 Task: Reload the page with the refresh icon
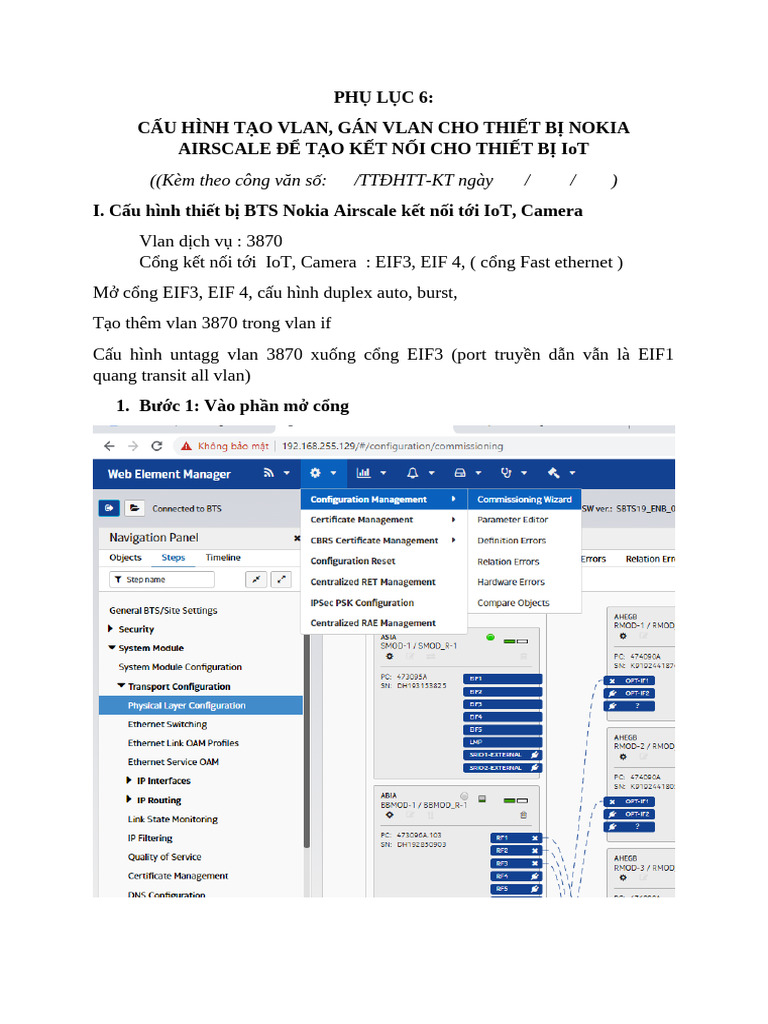pyautogui.click(x=157, y=446)
